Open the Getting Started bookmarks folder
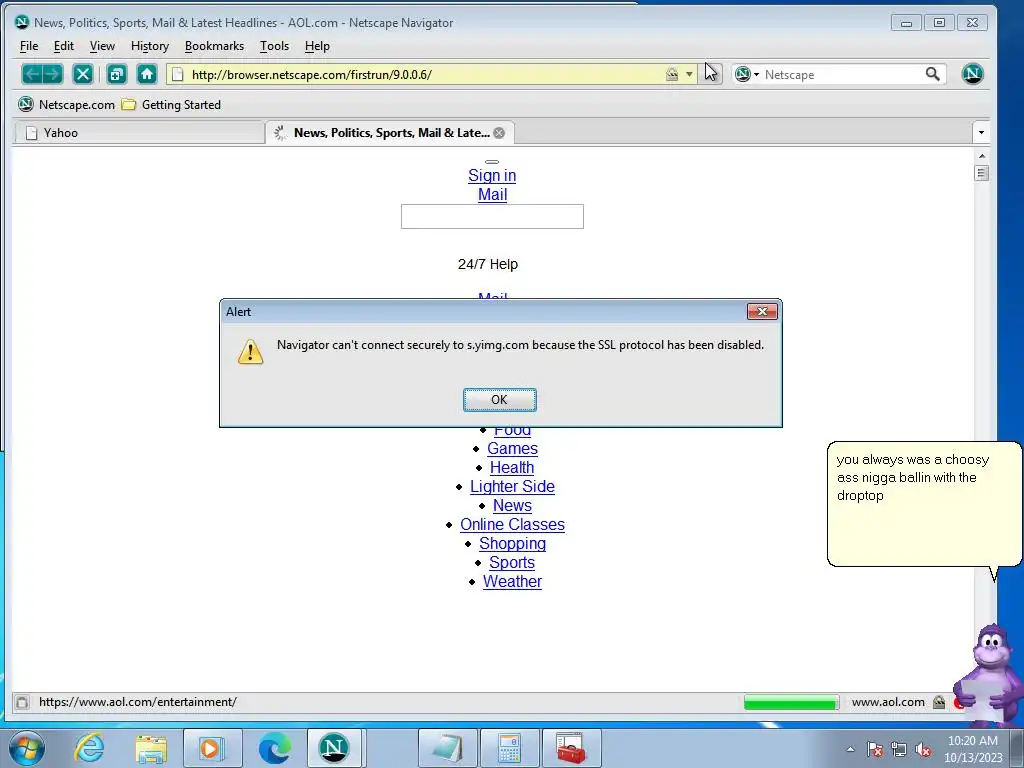This screenshot has width=1024, height=768. tap(171, 104)
